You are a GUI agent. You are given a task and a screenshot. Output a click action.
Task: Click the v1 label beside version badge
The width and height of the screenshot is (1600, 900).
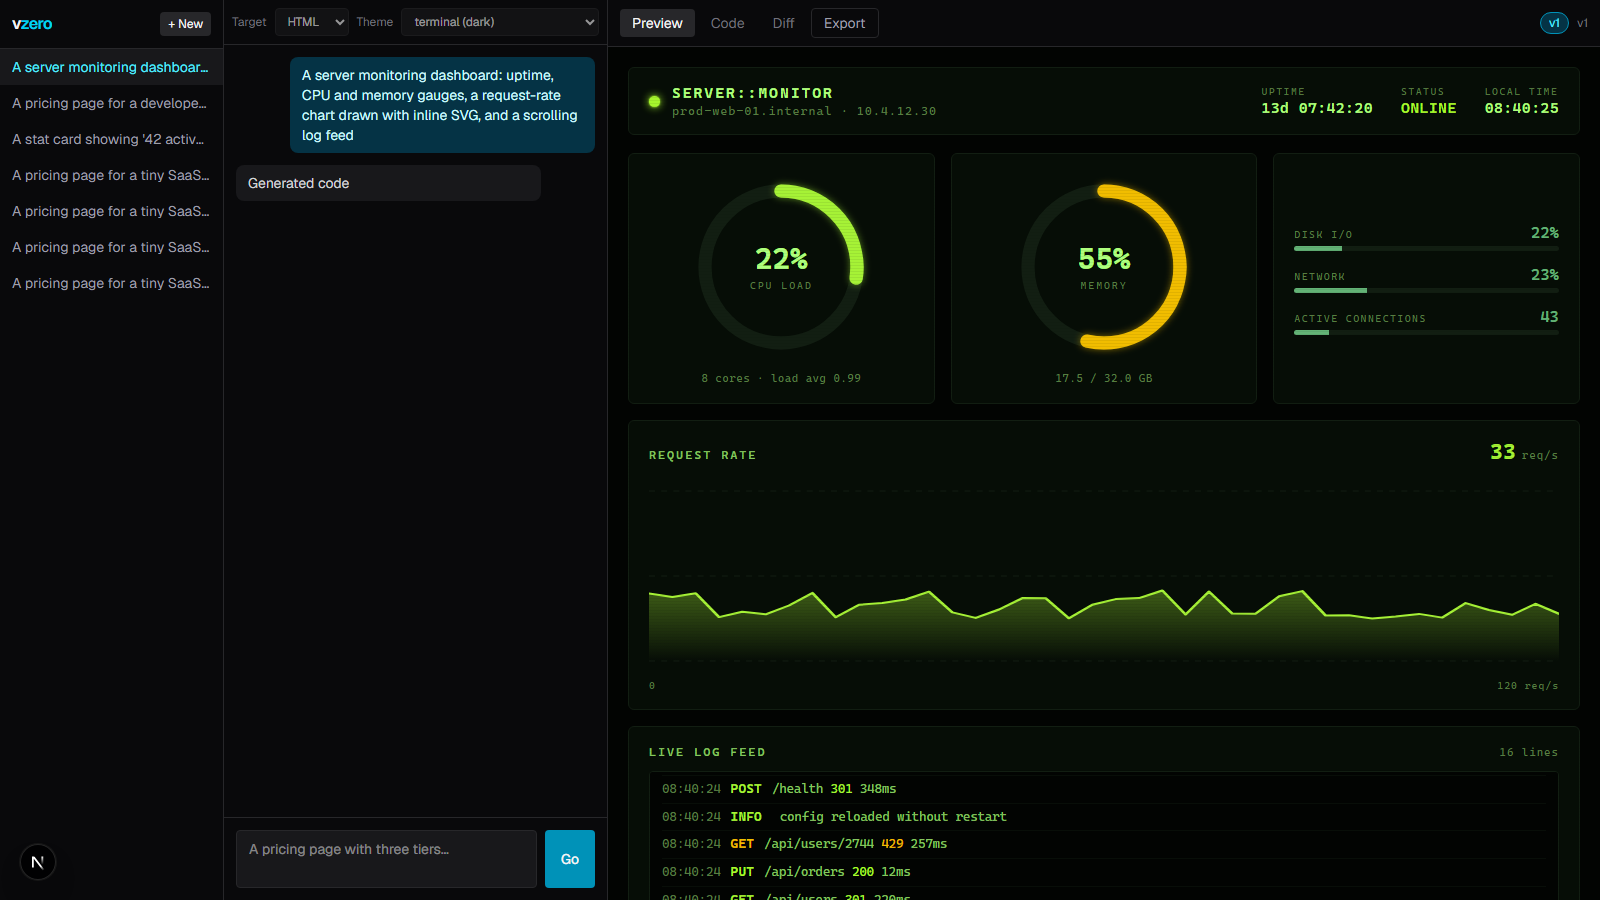point(1582,23)
